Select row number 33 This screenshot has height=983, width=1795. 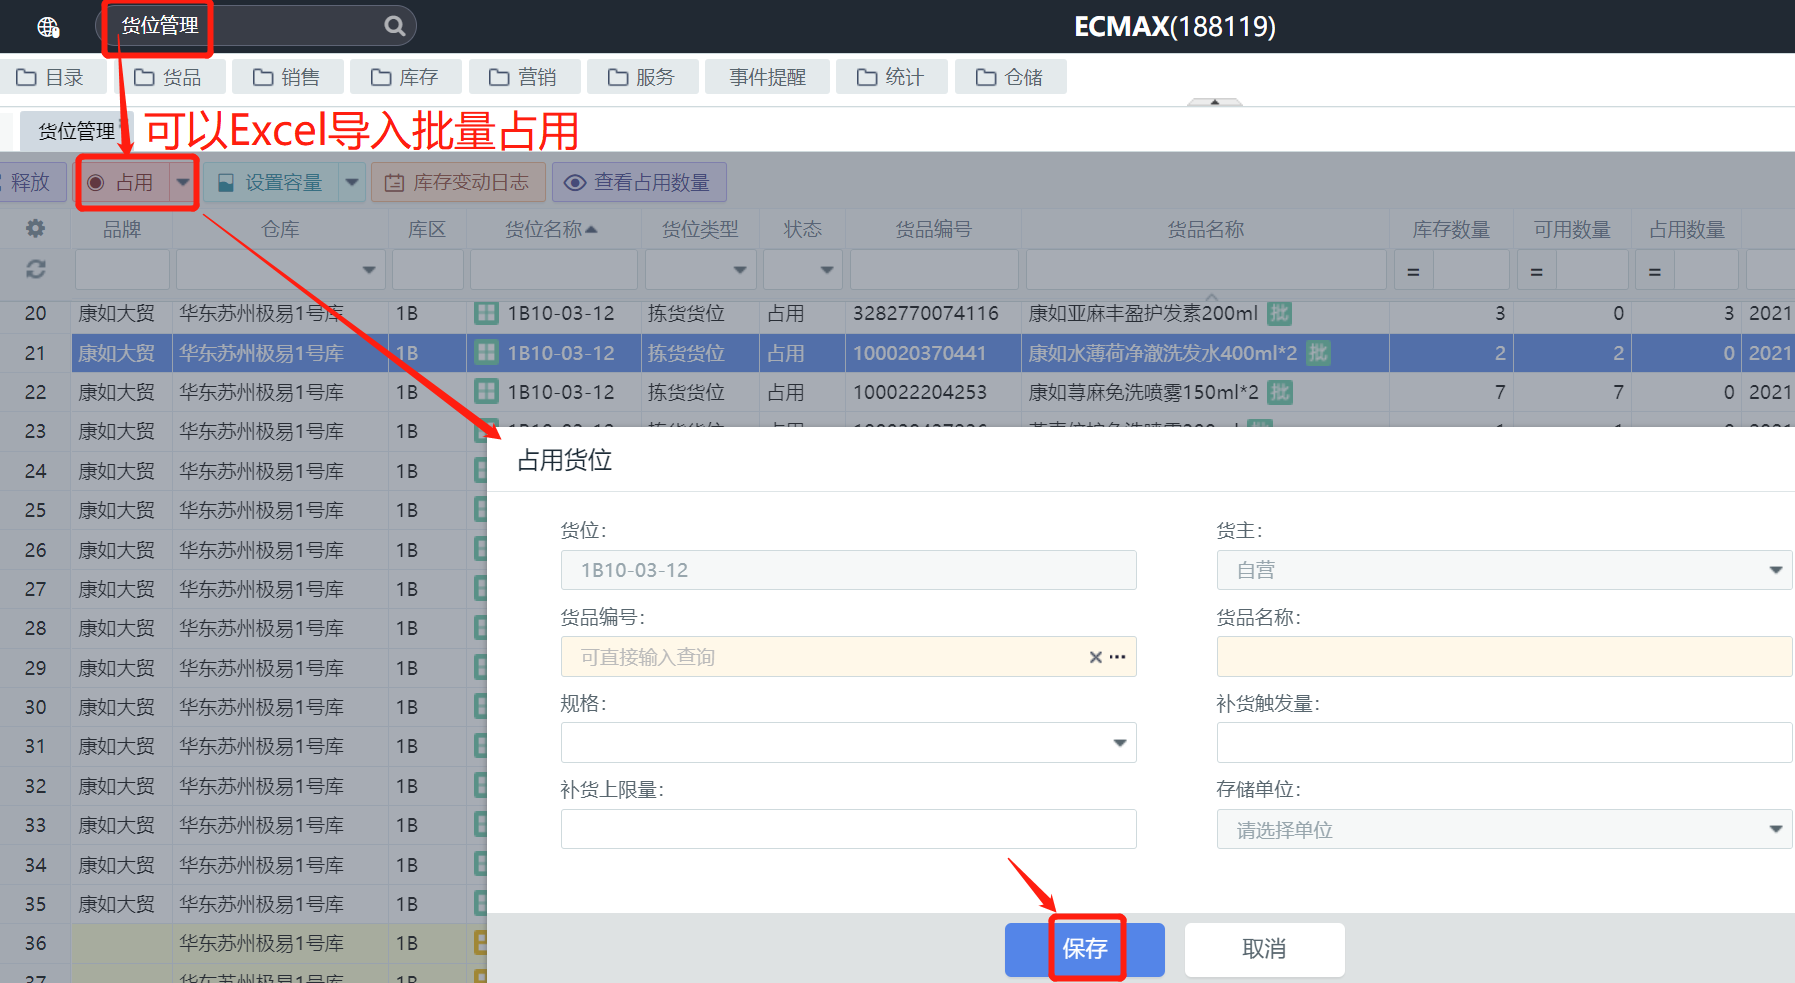click(35, 825)
